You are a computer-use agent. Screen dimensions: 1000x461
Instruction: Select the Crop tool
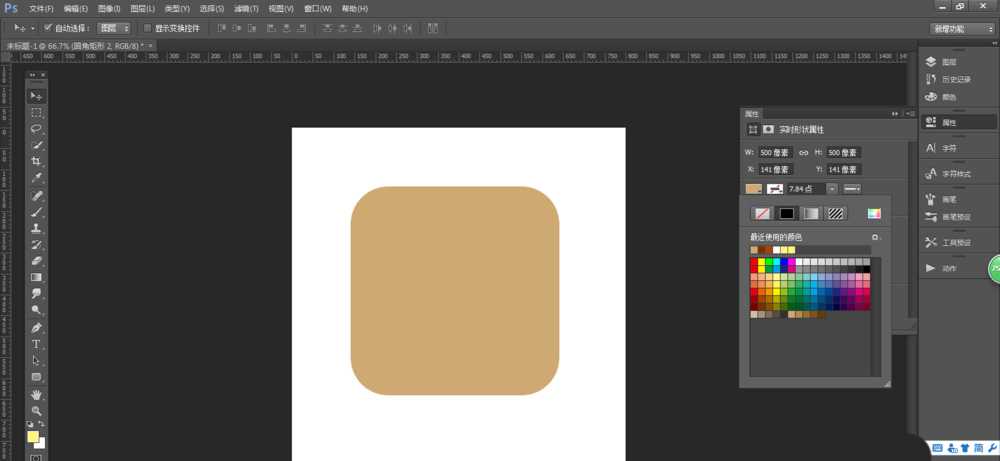tap(37, 162)
